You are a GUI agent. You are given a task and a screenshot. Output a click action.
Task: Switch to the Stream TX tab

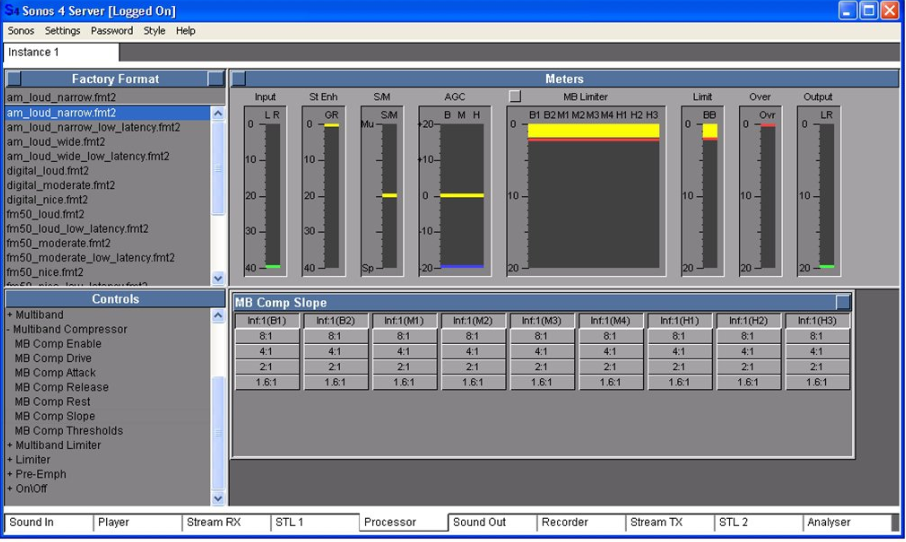pyautogui.click(x=670, y=522)
